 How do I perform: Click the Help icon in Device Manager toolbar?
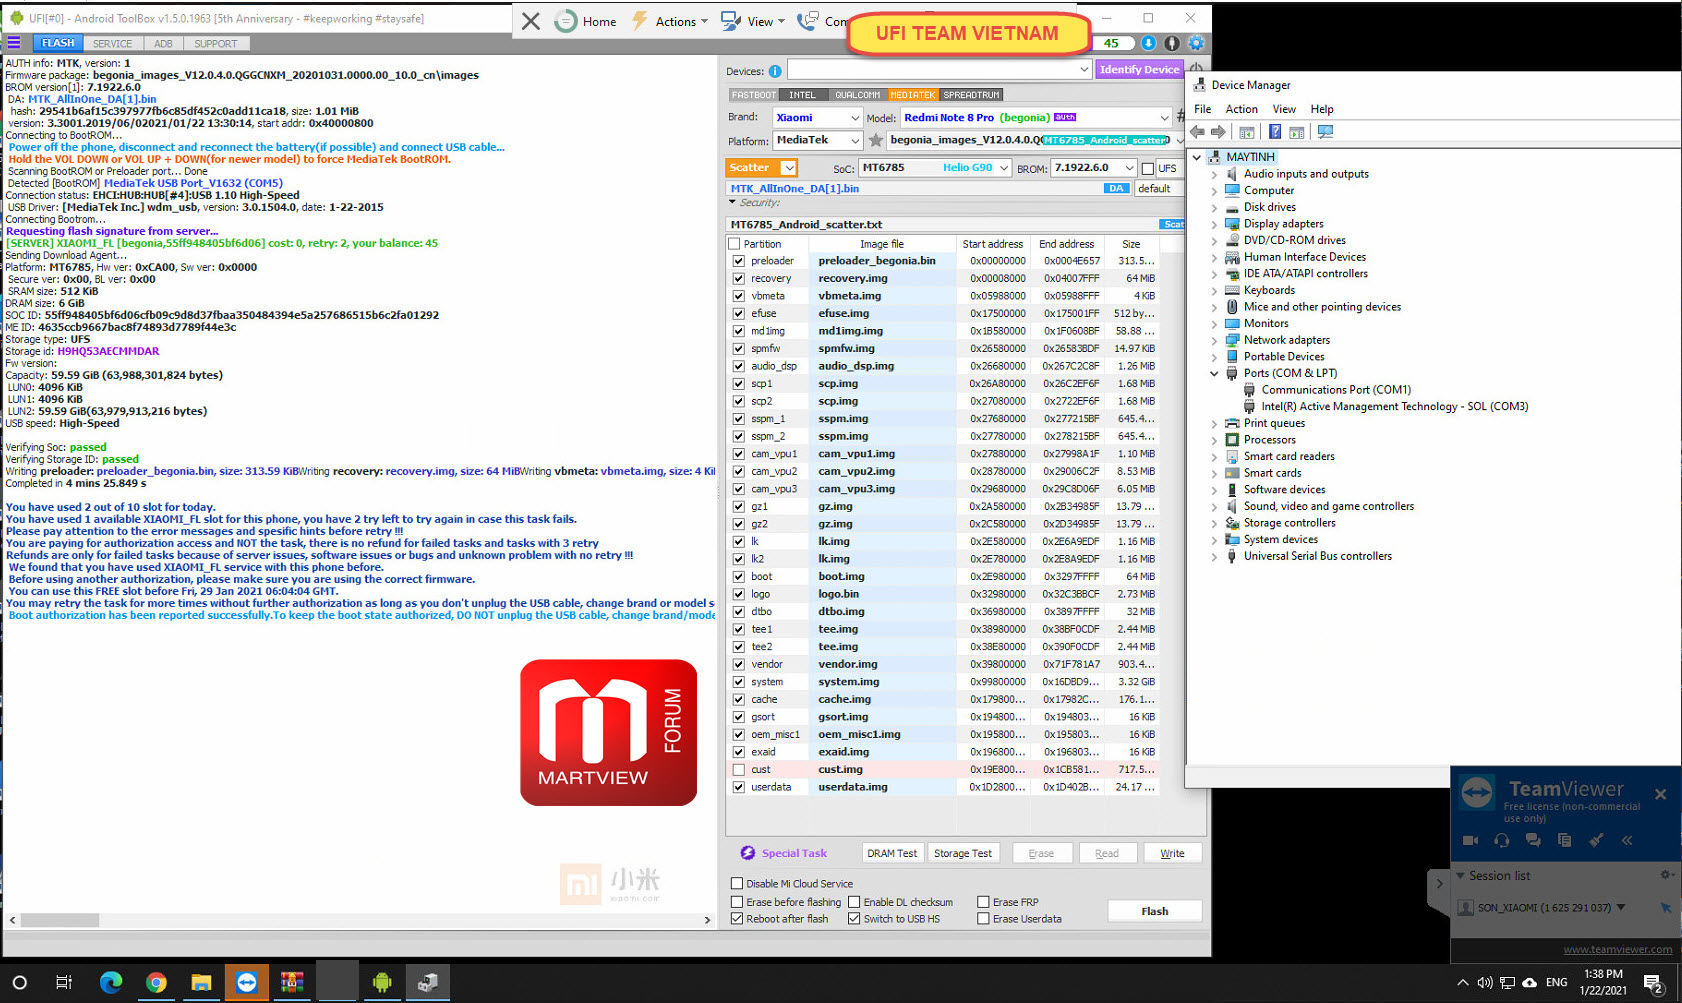pyautogui.click(x=1275, y=132)
